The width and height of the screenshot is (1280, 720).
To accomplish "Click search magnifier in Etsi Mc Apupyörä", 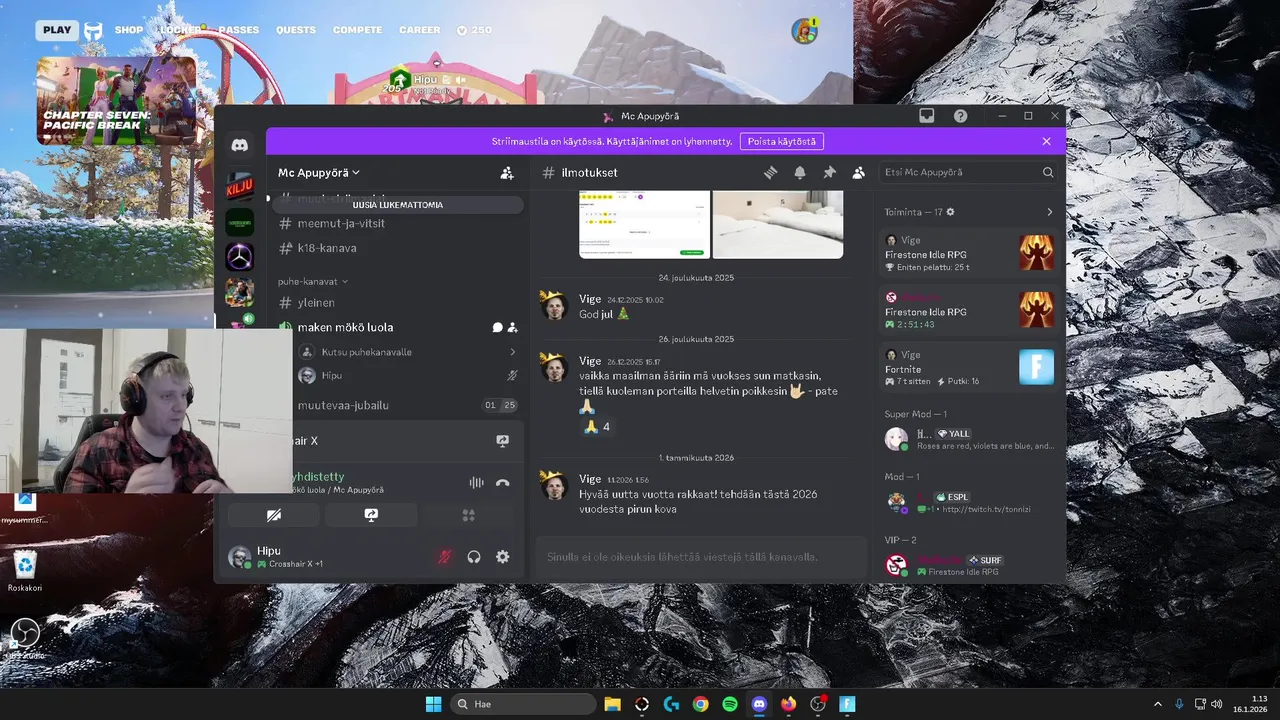I will (1048, 173).
